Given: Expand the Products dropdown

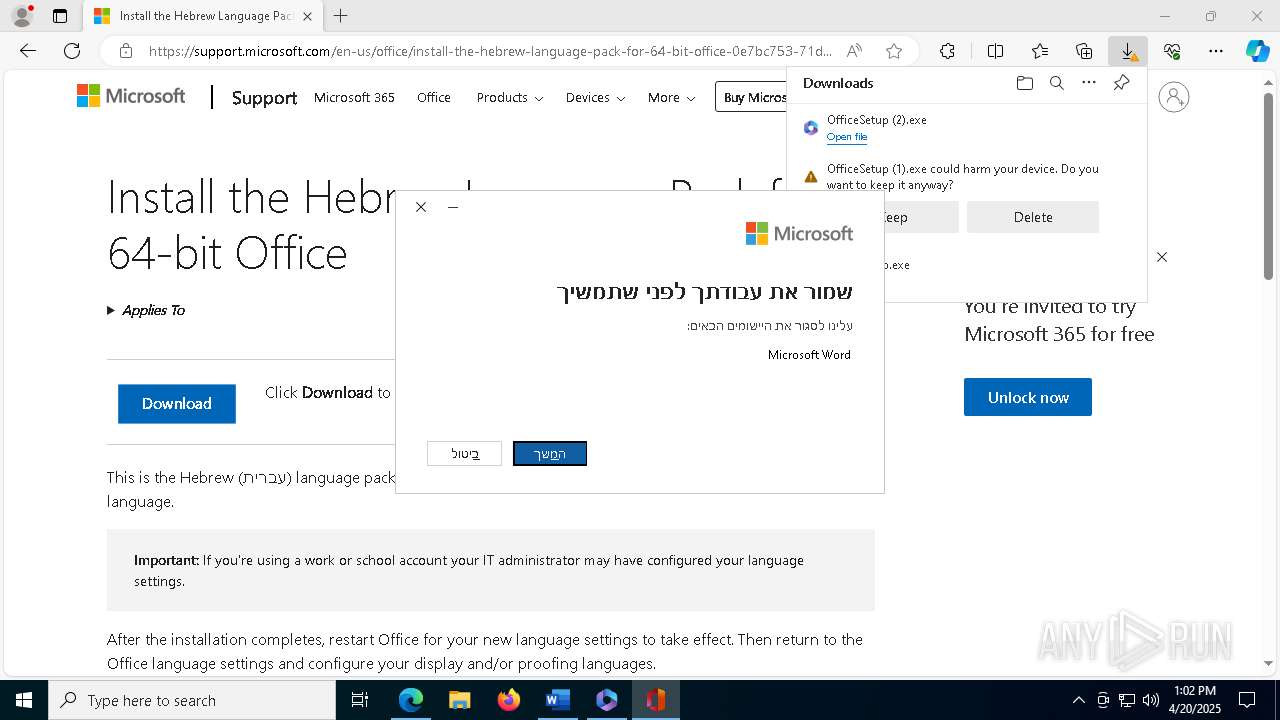Looking at the screenshot, I should click(x=510, y=97).
